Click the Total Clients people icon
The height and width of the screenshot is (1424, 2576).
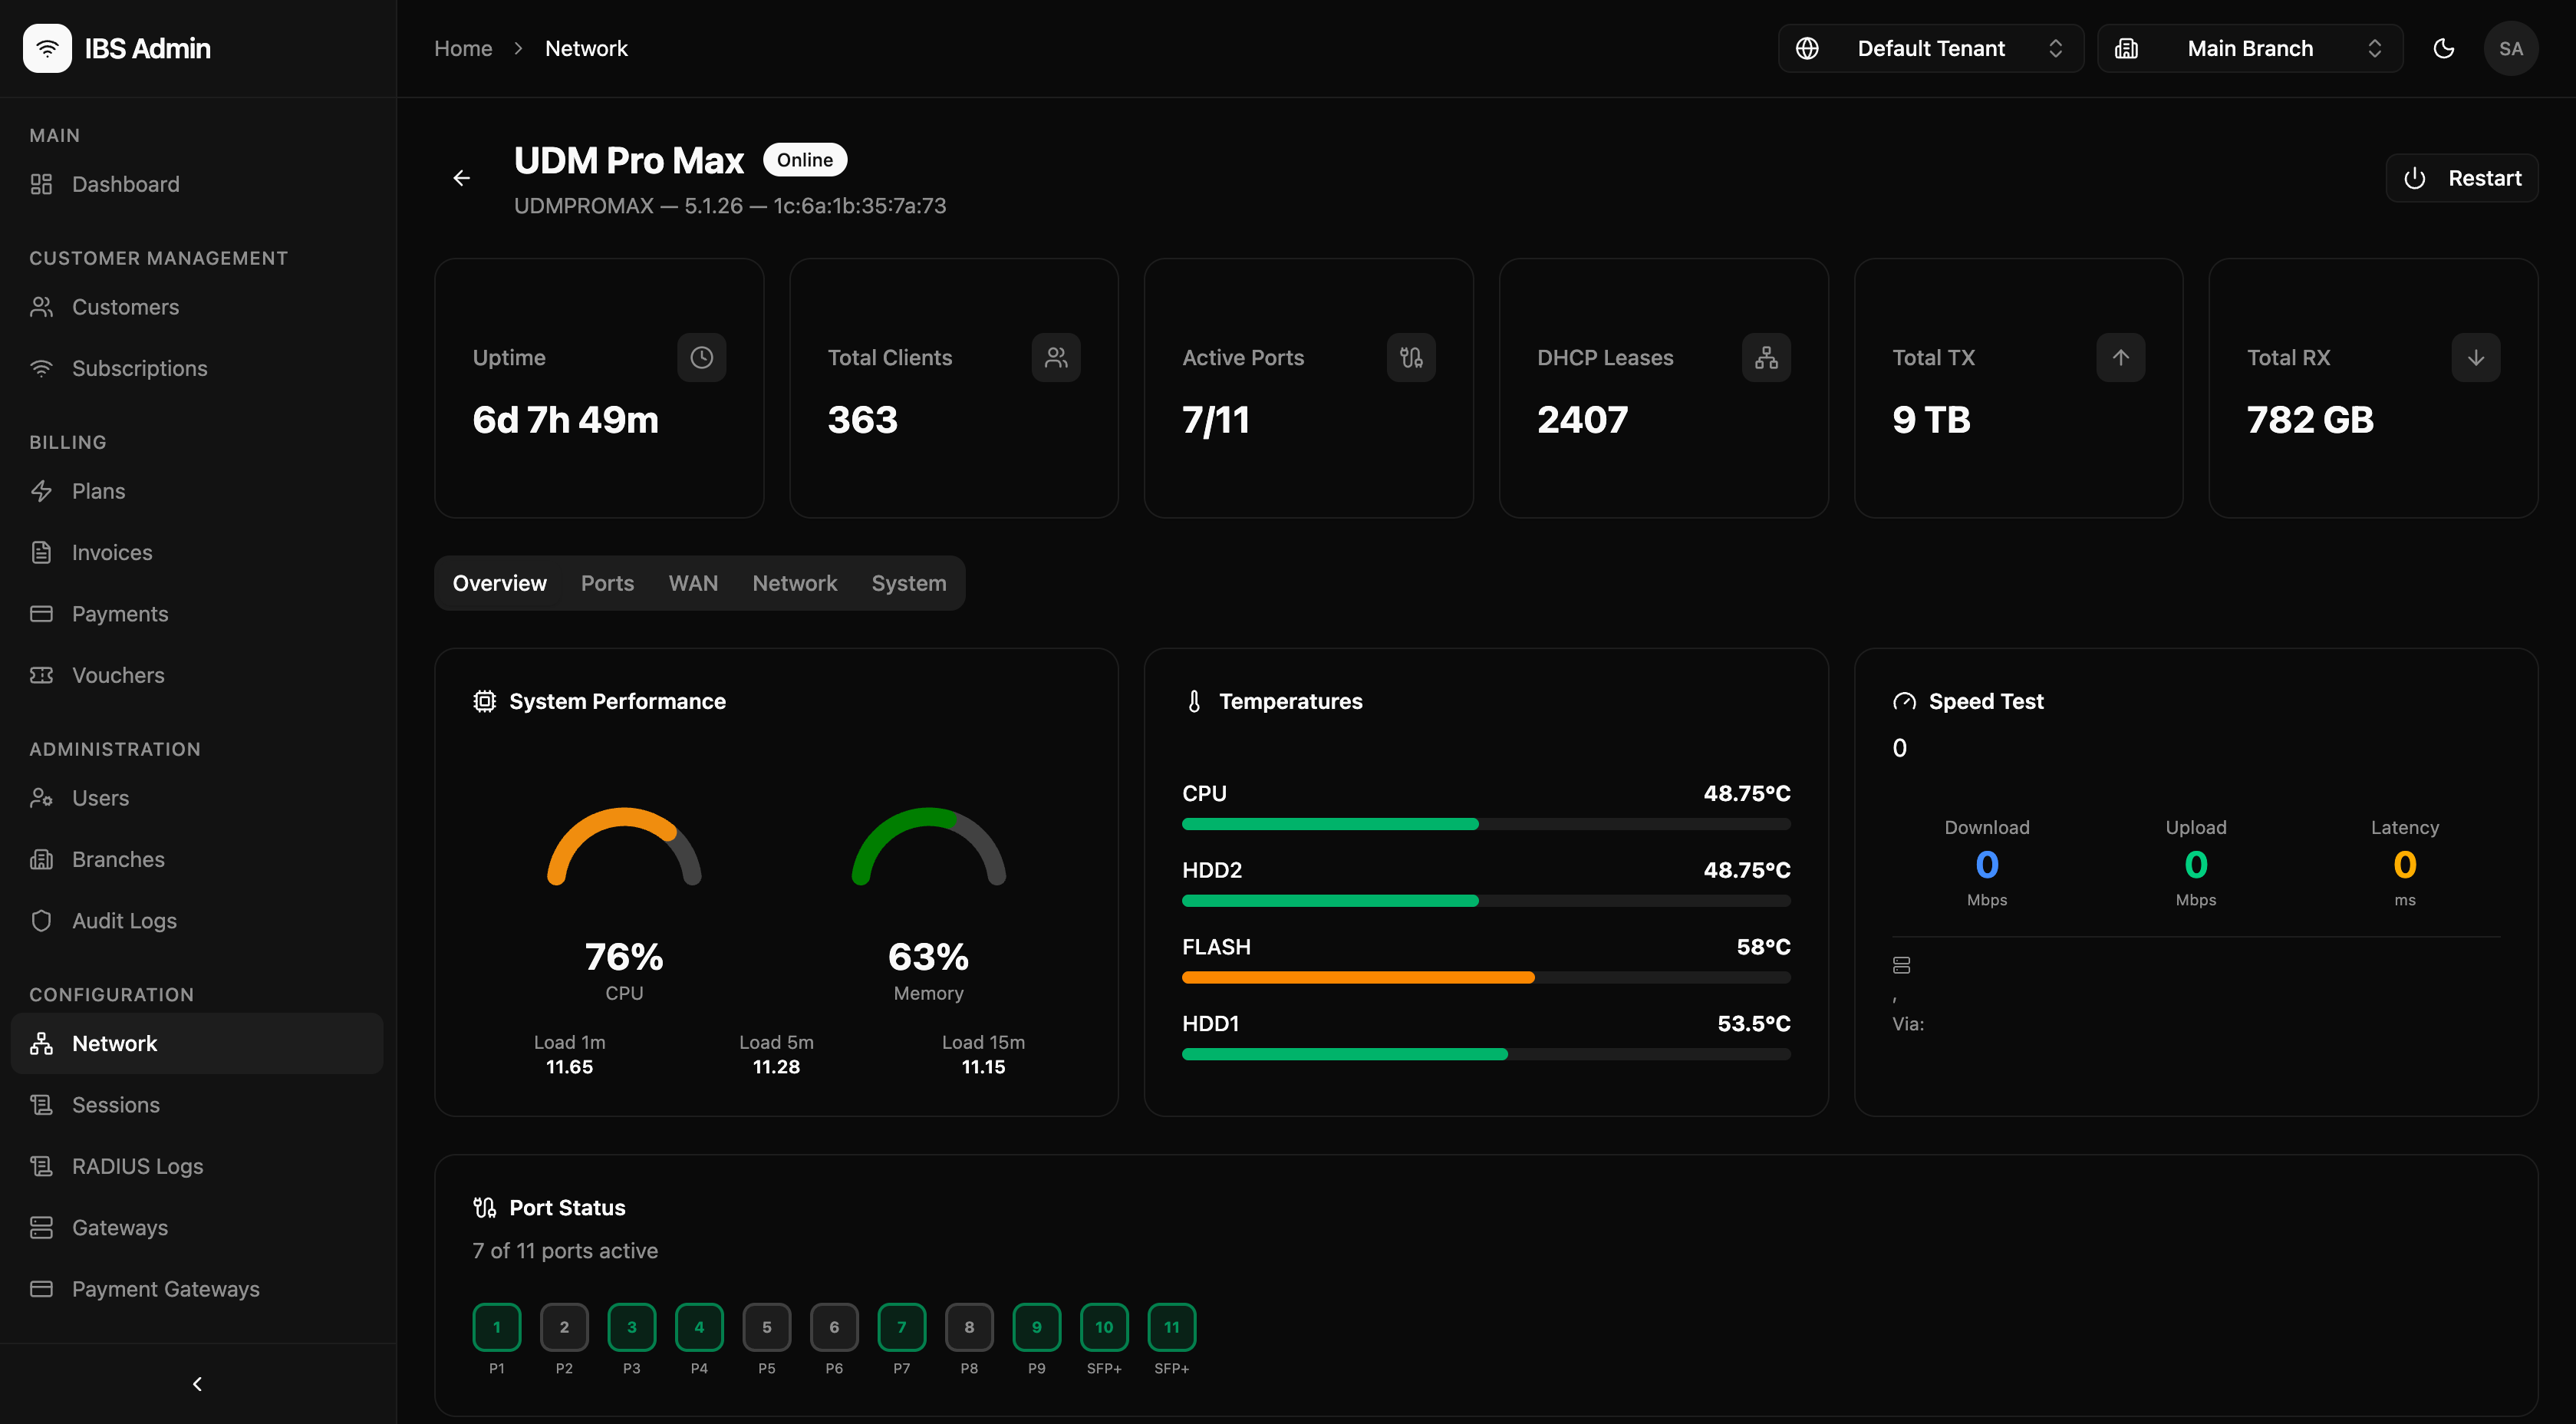(1056, 357)
